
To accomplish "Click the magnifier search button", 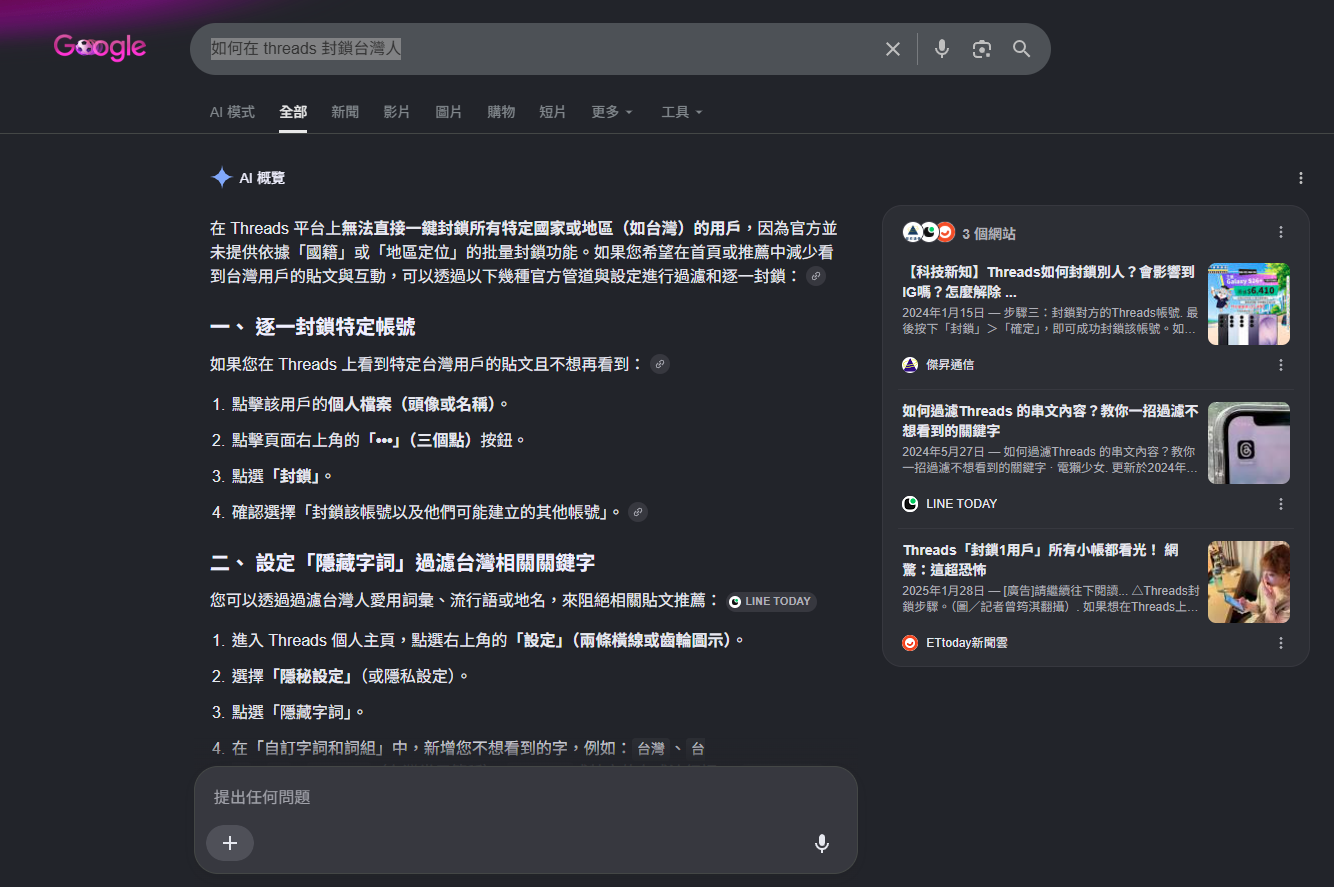I will coord(1021,49).
